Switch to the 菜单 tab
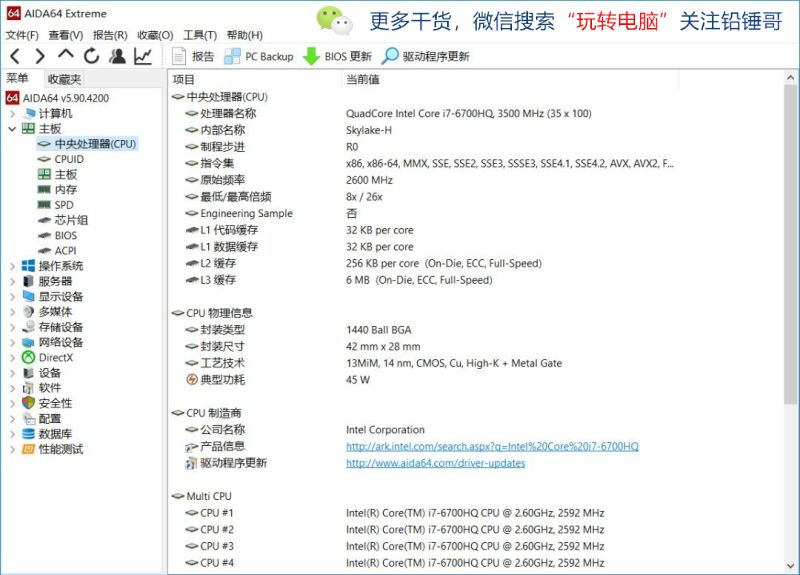The image size is (800, 575). click(x=17, y=78)
